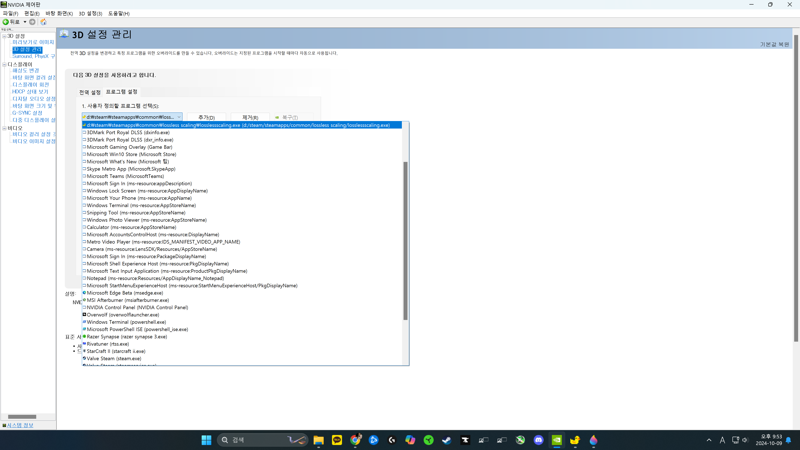Screen dimensions: 800x450
Task: Open 해상도 변경 in sidebar
Action: tap(26, 70)
